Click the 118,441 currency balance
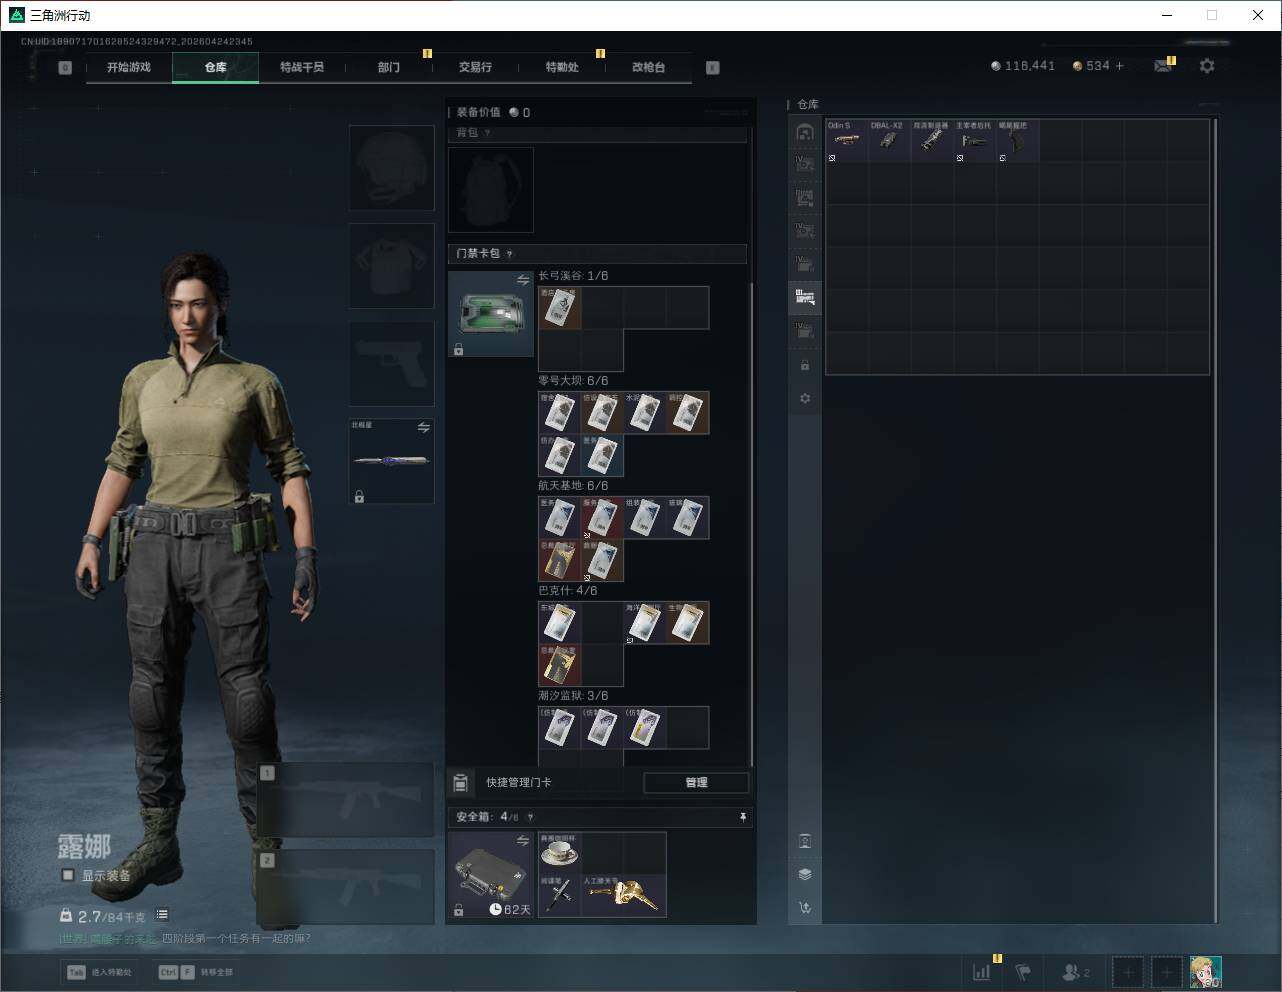This screenshot has height=992, width=1282. 1023,66
